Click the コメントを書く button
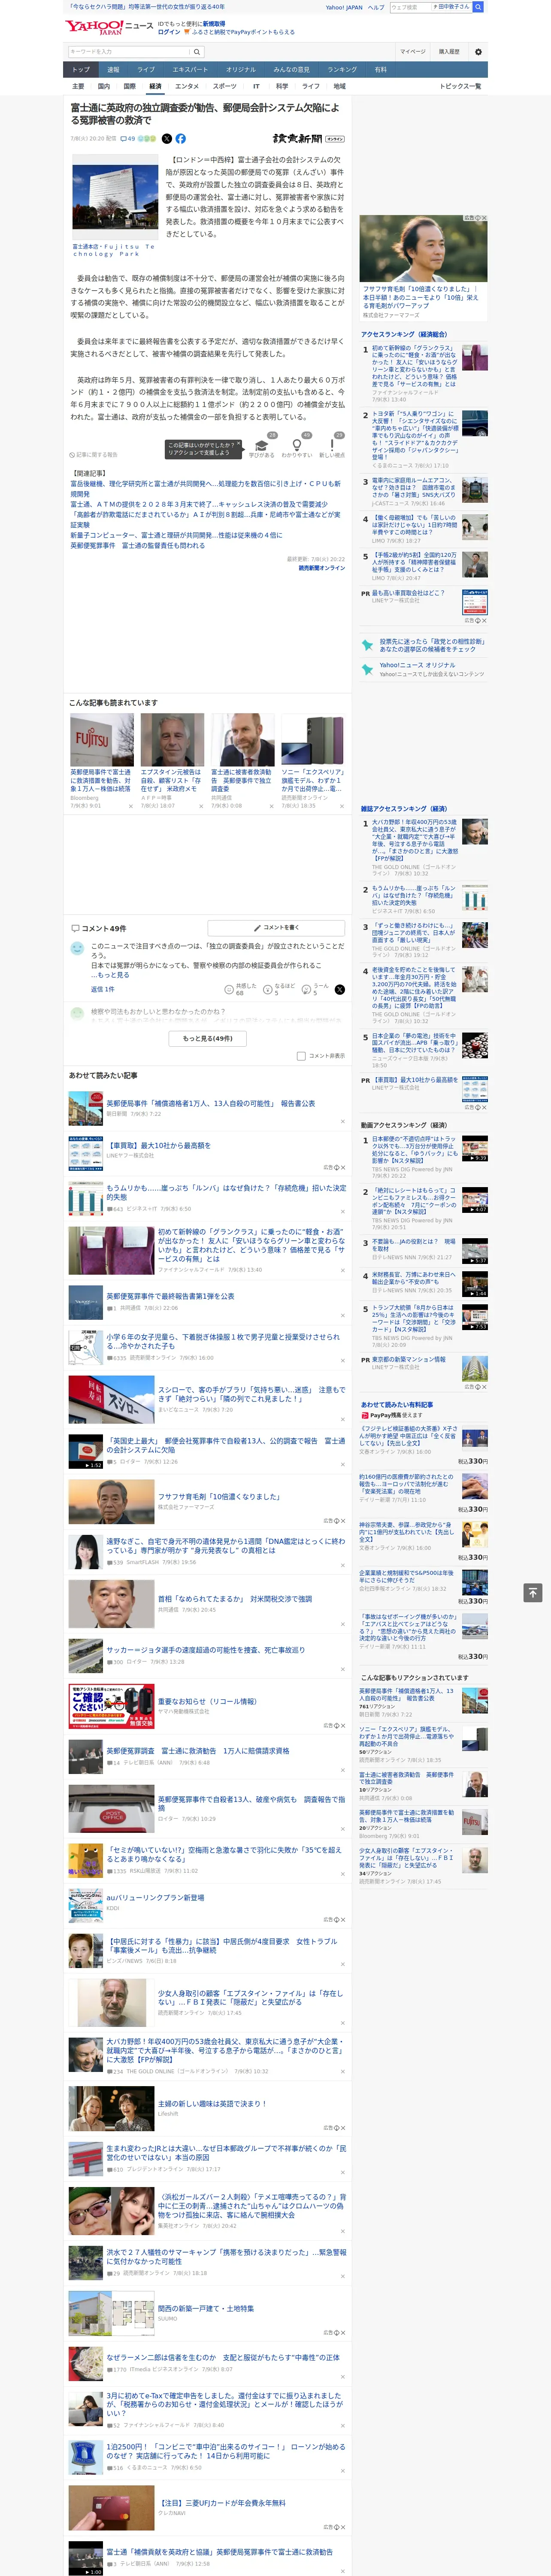This screenshot has height=2576, width=551. click(277, 928)
